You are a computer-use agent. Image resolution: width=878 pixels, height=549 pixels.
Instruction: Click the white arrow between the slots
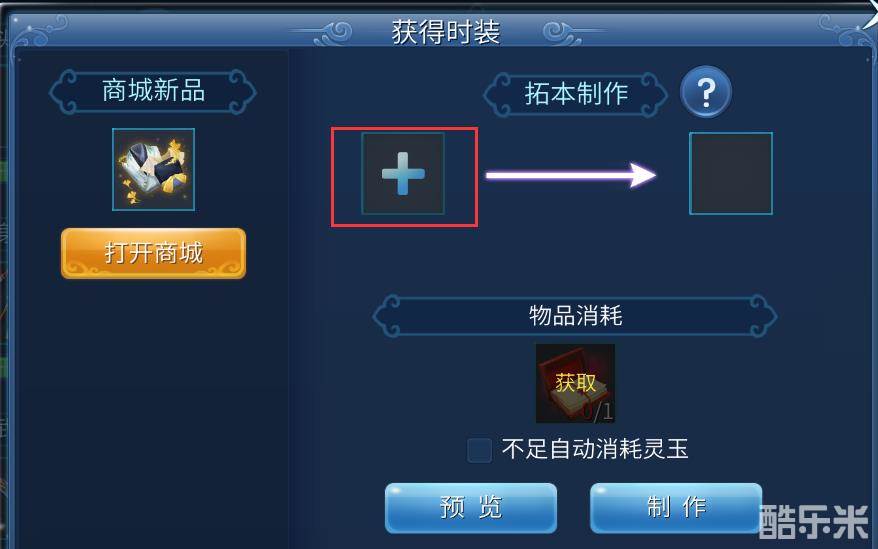(571, 175)
